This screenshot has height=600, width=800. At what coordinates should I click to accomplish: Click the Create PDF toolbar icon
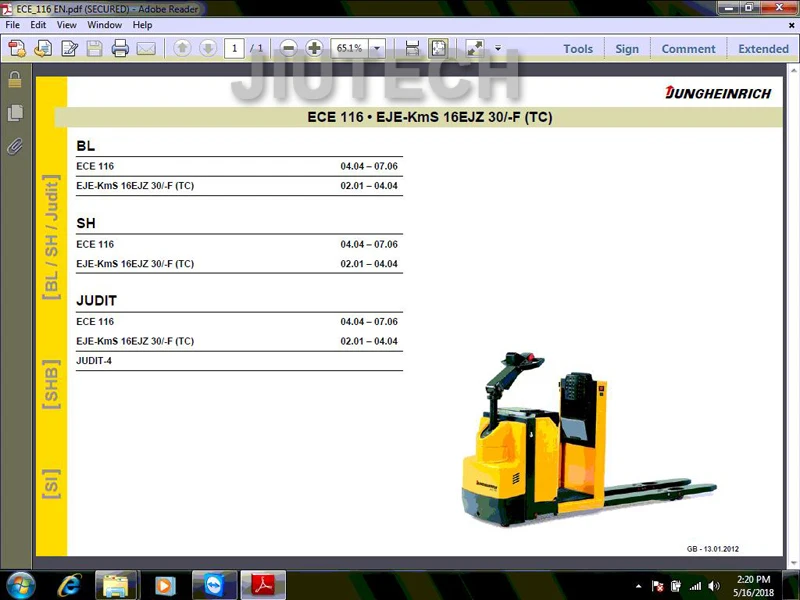click(17, 48)
